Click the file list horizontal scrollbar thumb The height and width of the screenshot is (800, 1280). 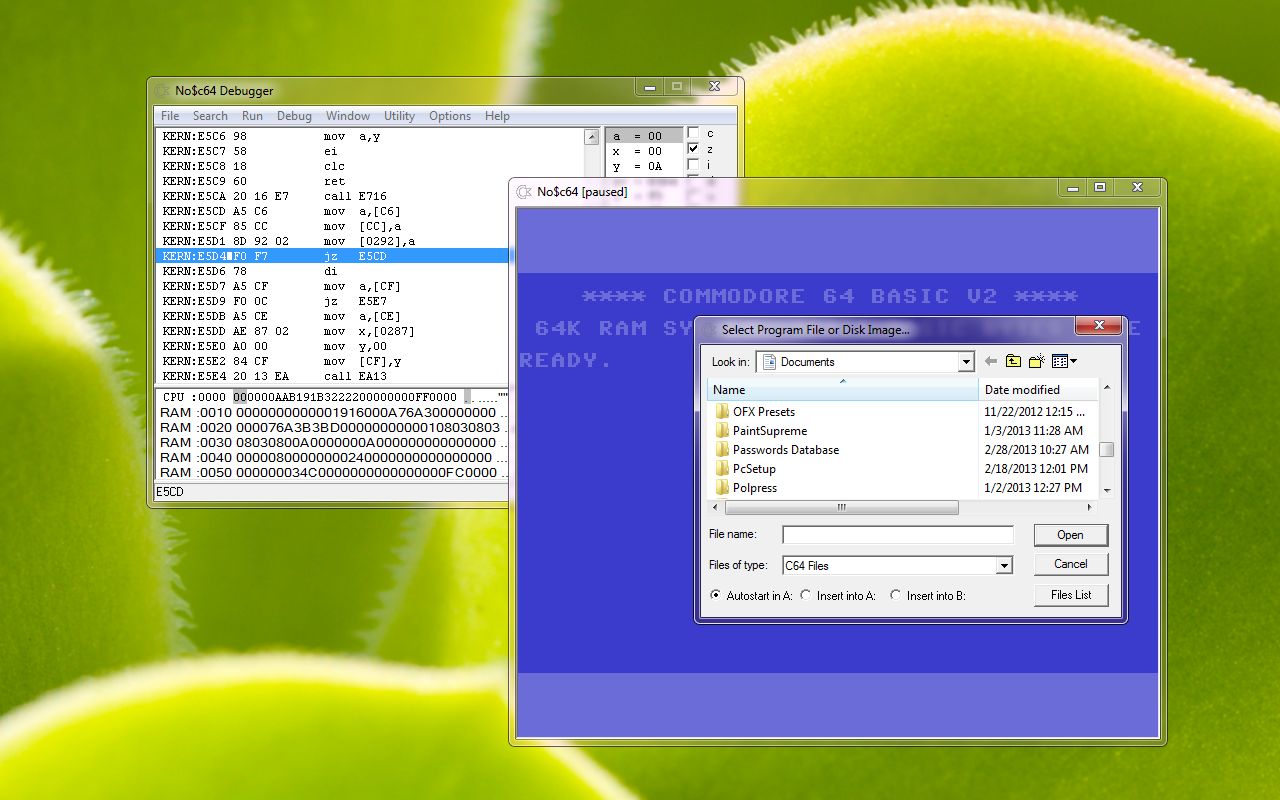[x=841, y=507]
